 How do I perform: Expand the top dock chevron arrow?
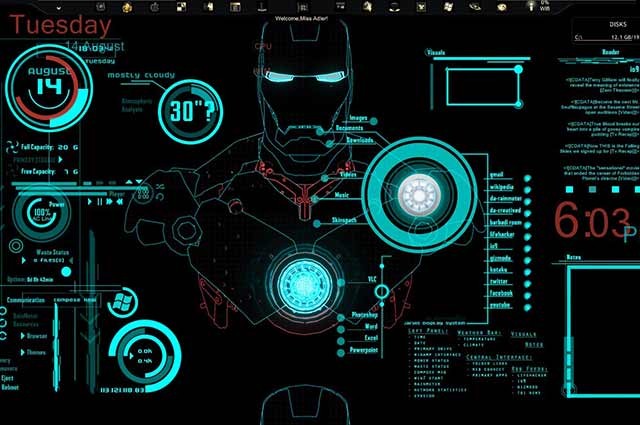[59, 8]
